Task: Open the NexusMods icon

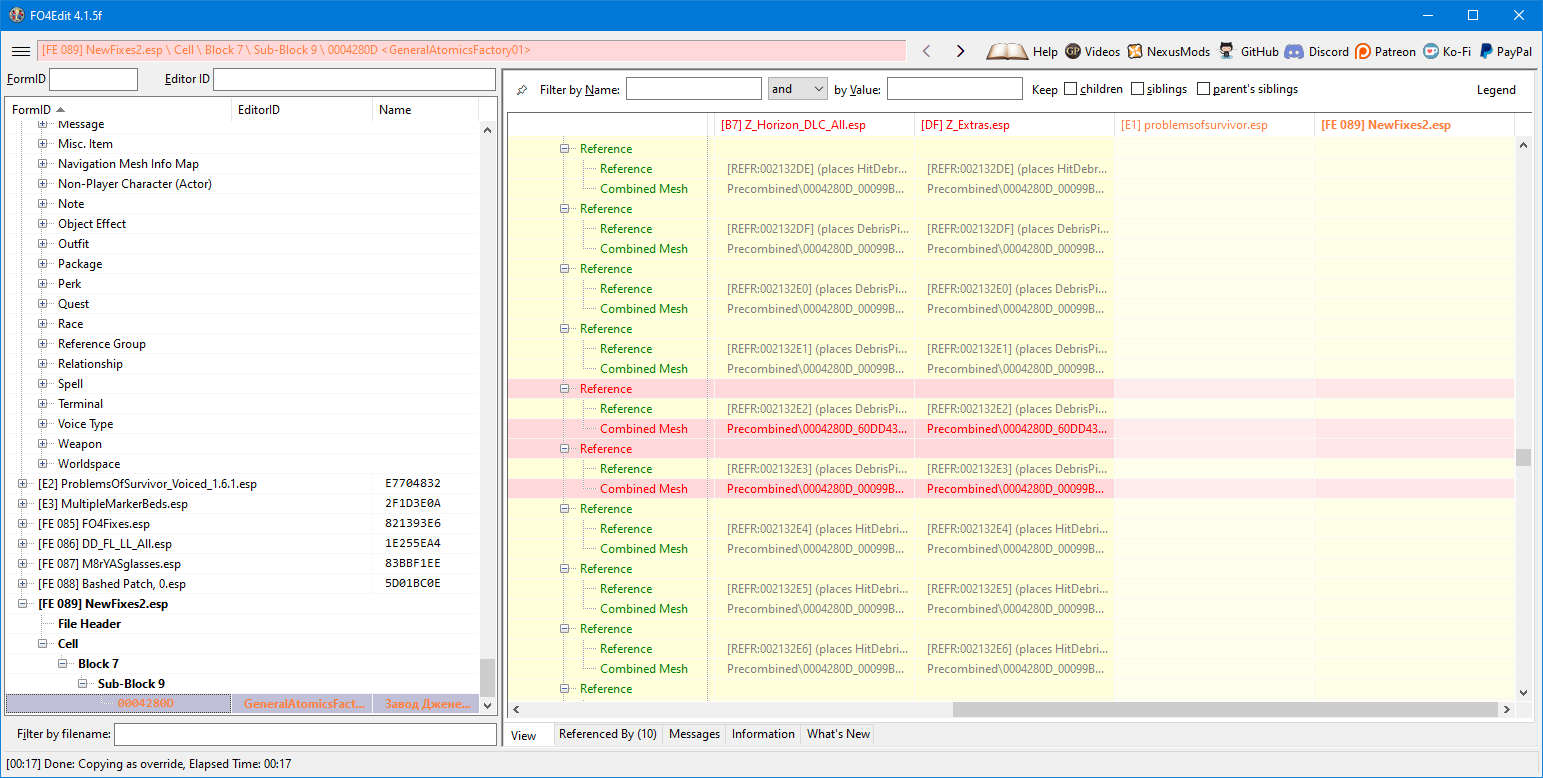Action: [1135, 51]
